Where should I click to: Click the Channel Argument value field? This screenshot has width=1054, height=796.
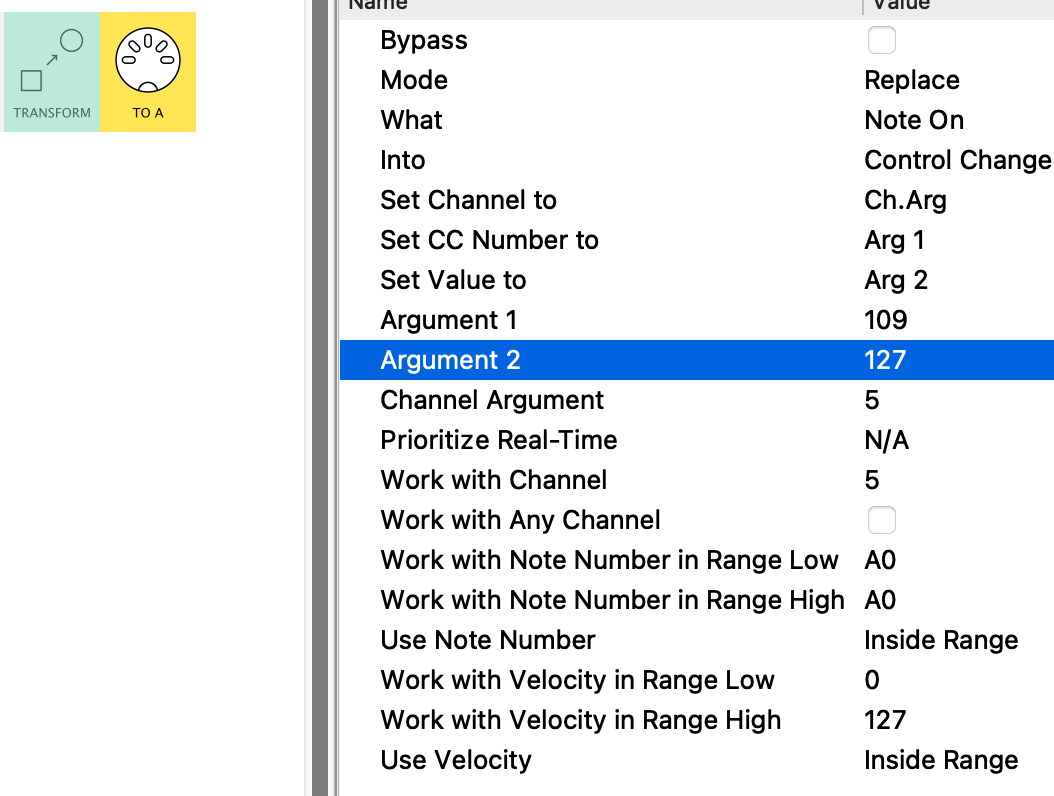tap(872, 400)
